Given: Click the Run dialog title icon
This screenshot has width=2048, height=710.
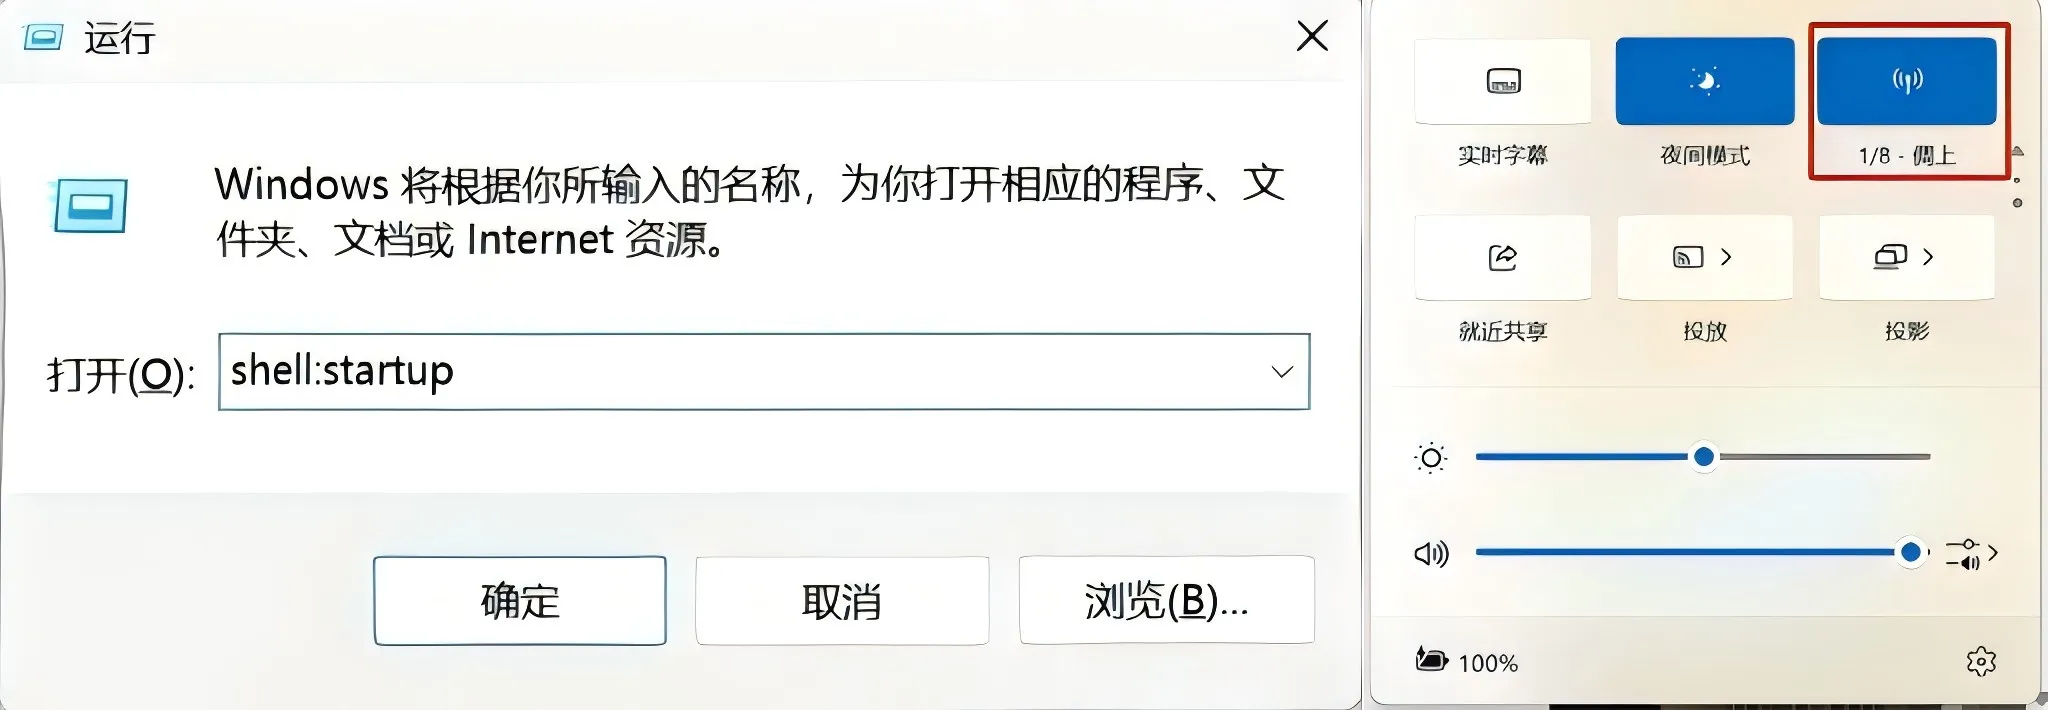Looking at the screenshot, I should (x=43, y=38).
